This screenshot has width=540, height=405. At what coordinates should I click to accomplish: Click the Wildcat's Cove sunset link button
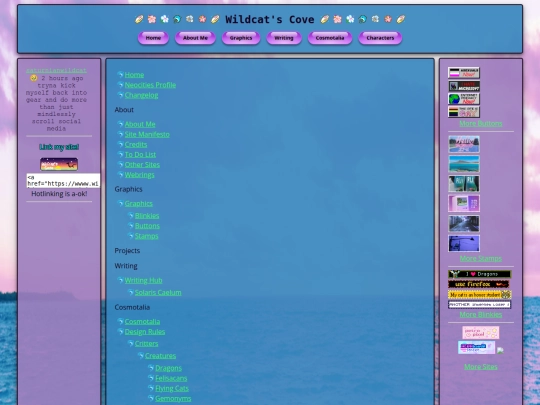tap(59, 164)
